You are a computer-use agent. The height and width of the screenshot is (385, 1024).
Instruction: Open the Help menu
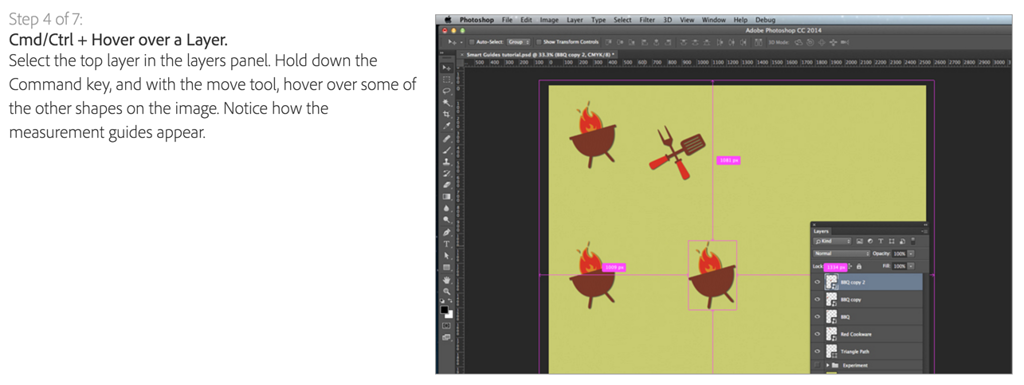tap(740, 20)
